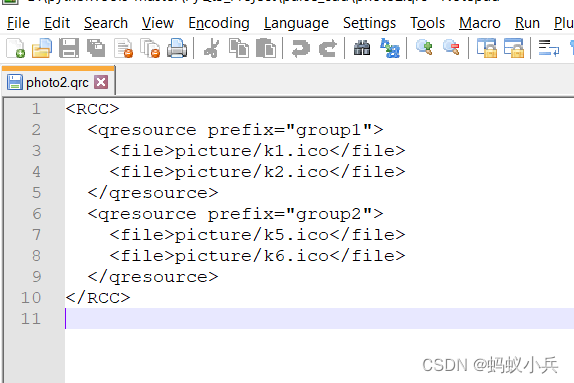Image resolution: width=574 pixels, height=383 pixels.
Task: Open the Settings menu
Action: 369,23
